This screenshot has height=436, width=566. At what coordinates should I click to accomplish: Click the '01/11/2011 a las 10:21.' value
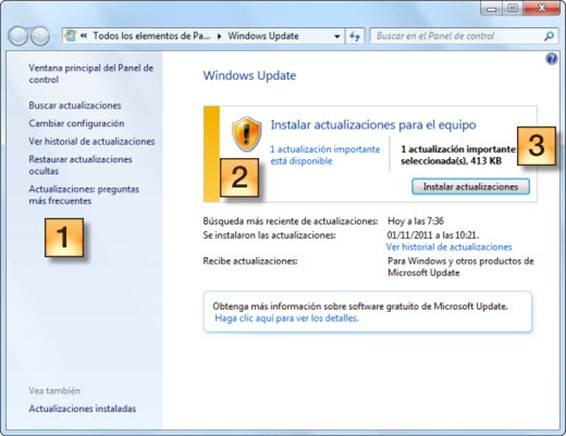pyautogui.click(x=433, y=235)
